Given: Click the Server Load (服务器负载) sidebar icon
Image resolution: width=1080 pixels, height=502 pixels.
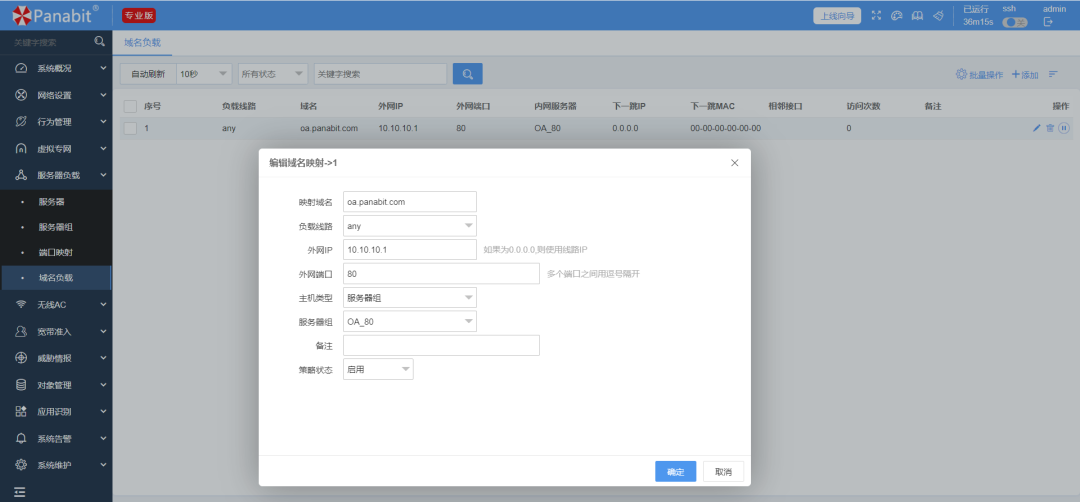Looking at the screenshot, I should coord(21,175).
